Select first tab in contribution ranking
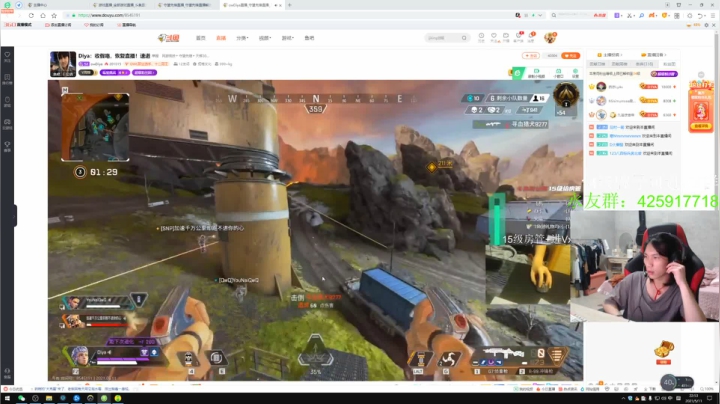Image resolution: width=720 pixels, height=404 pixels. click(x=597, y=64)
